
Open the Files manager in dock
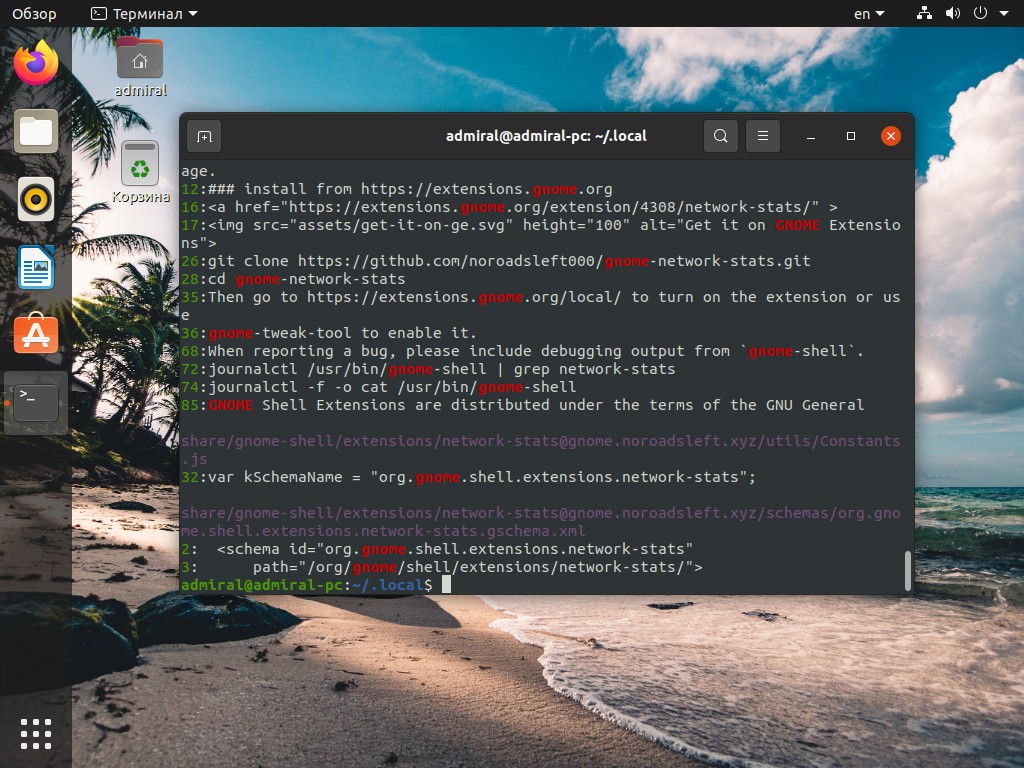tap(36, 131)
